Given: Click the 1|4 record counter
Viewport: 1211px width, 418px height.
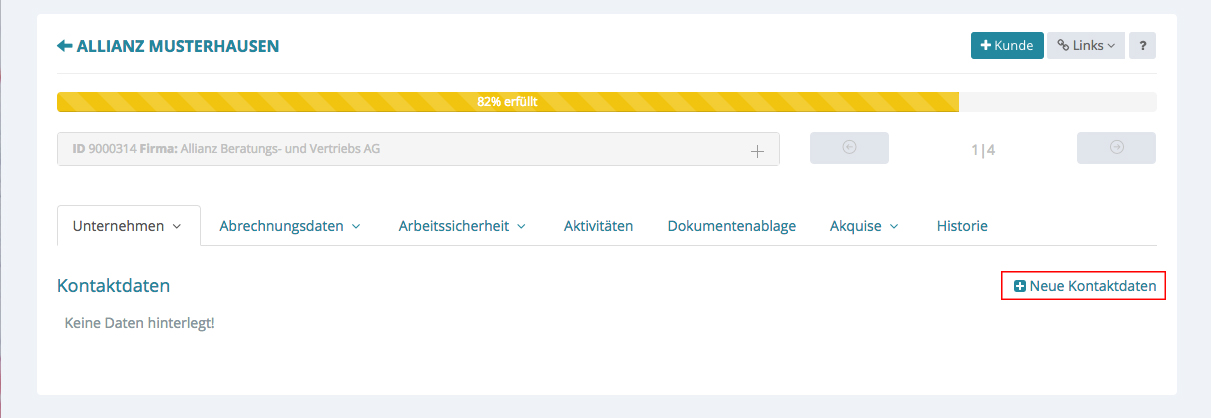Looking at the screenshot, I should pos(983,151).
